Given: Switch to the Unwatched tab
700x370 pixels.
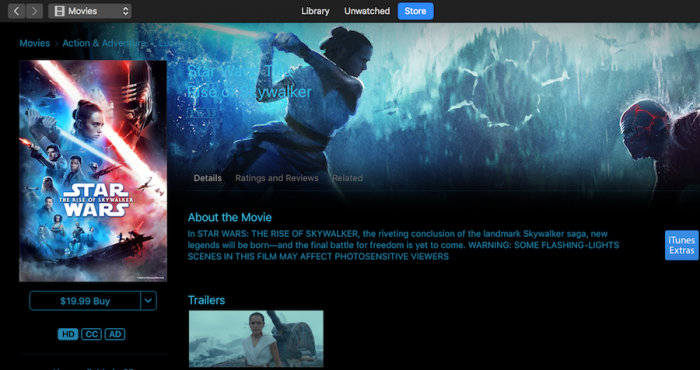Looking at the screenshot, I should point(367,11).
